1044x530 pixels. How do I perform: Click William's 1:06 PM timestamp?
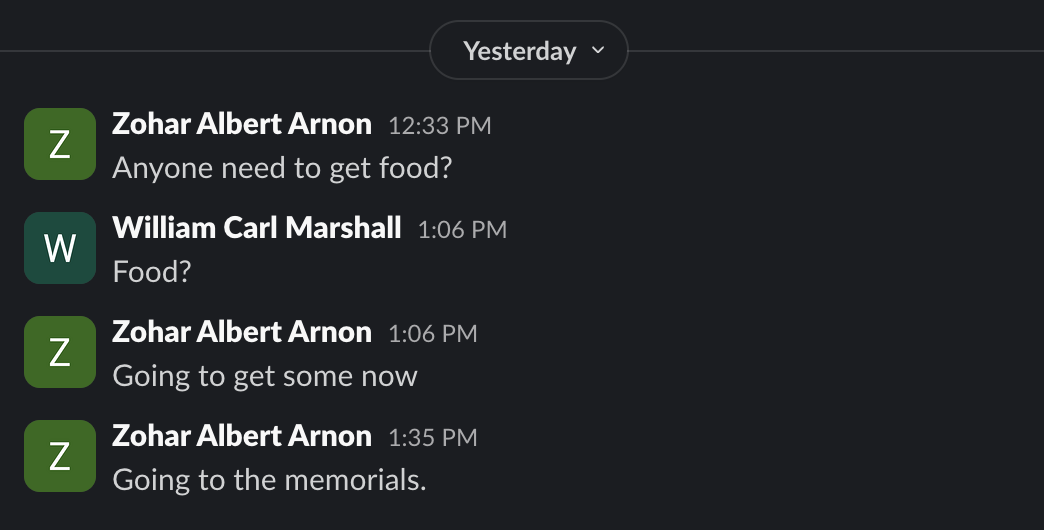pos(462,230)
